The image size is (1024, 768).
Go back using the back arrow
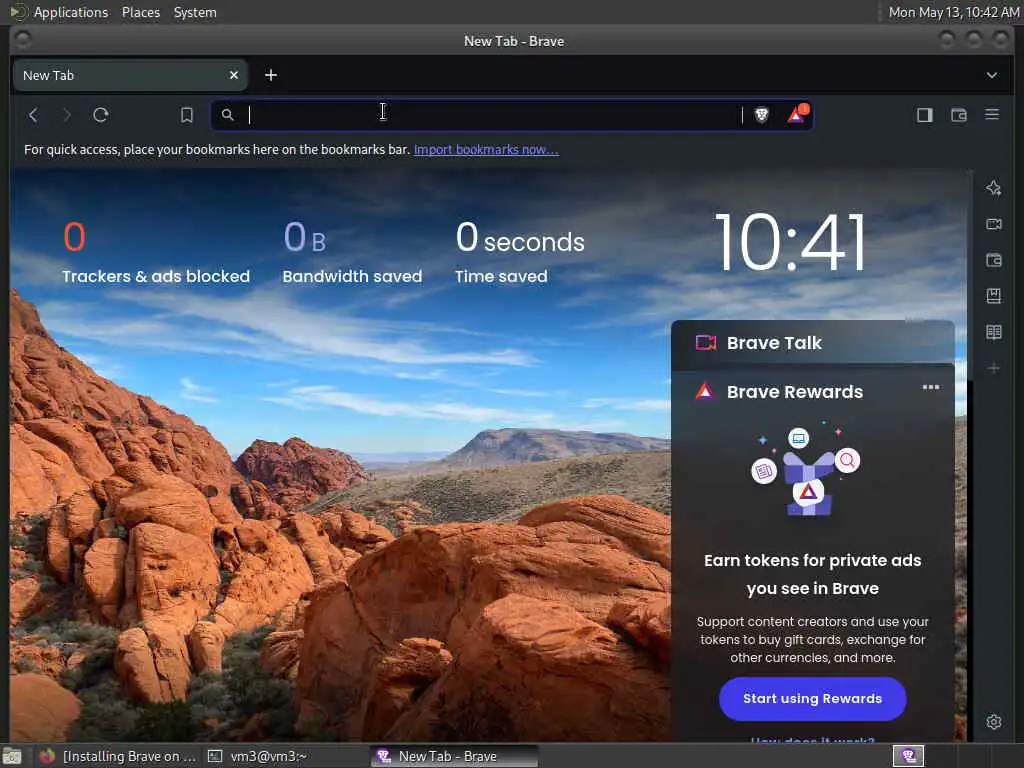point(33,115)
